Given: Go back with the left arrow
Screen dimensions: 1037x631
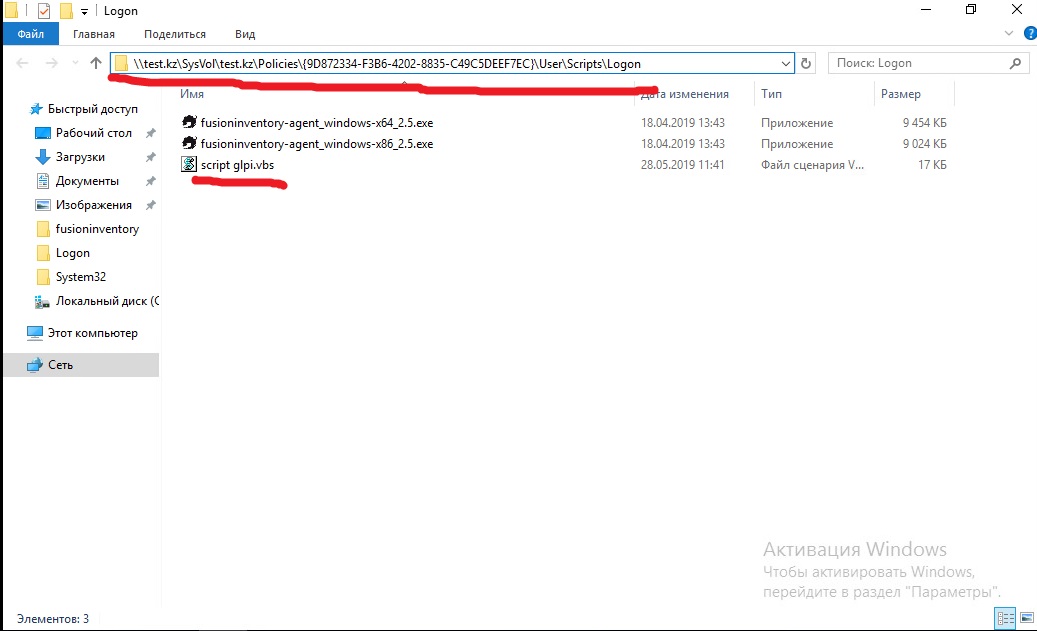Looking at the screenshot, I should (x=22, y=63).
